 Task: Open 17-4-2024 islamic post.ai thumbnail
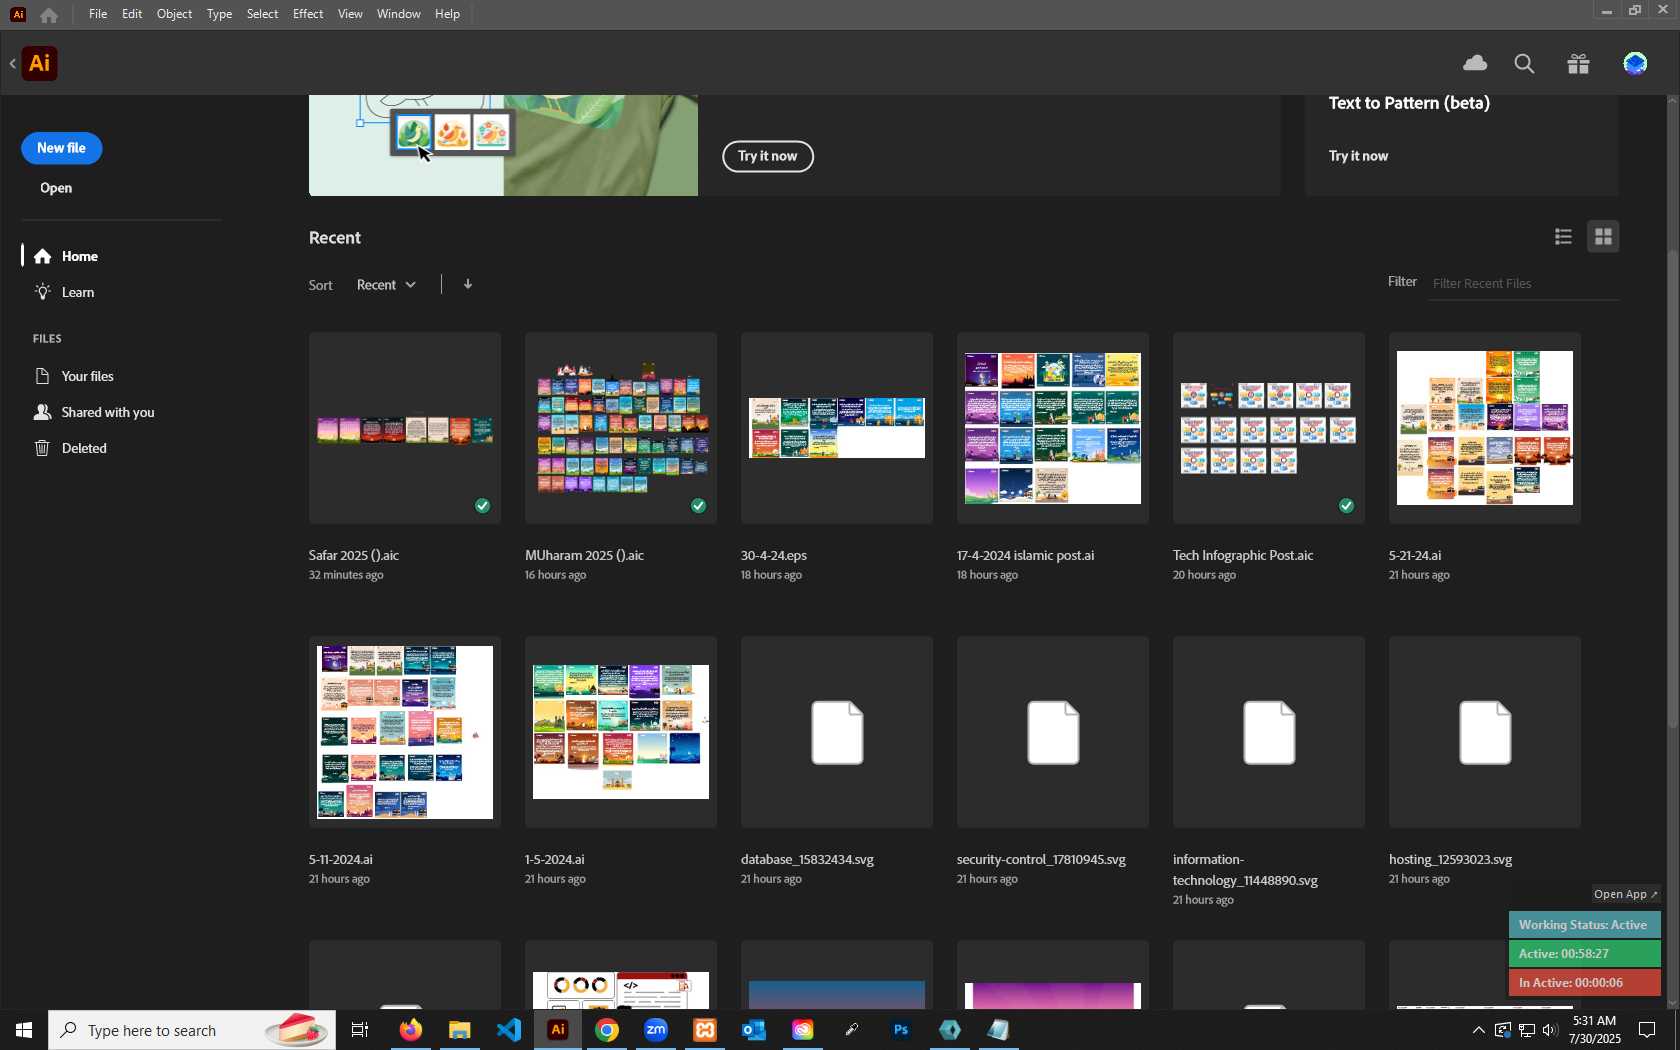point(1053,428)
